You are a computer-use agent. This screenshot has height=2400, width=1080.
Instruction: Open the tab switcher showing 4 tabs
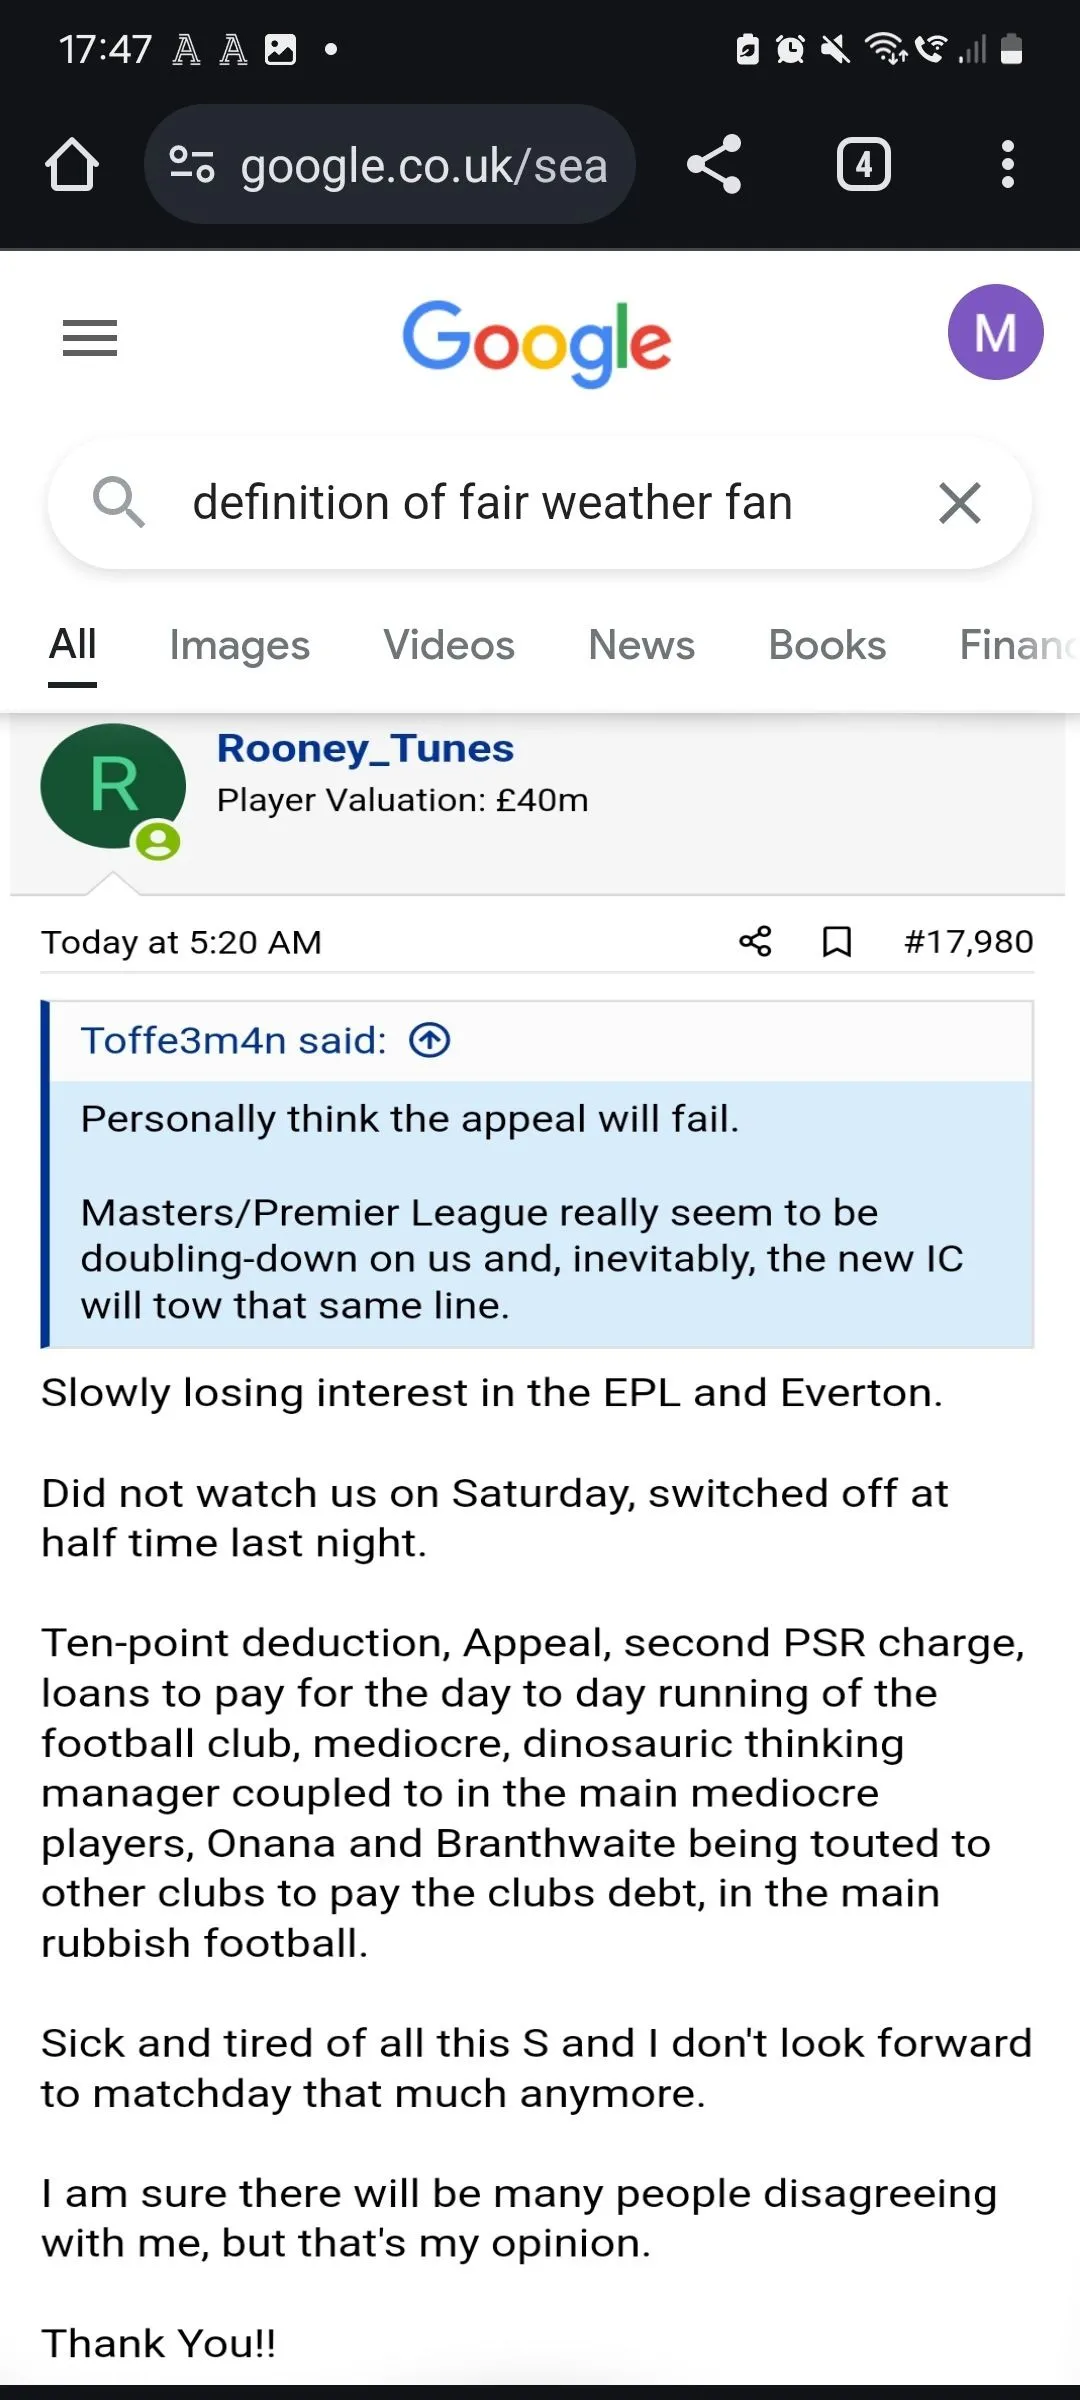click(863, 165)
